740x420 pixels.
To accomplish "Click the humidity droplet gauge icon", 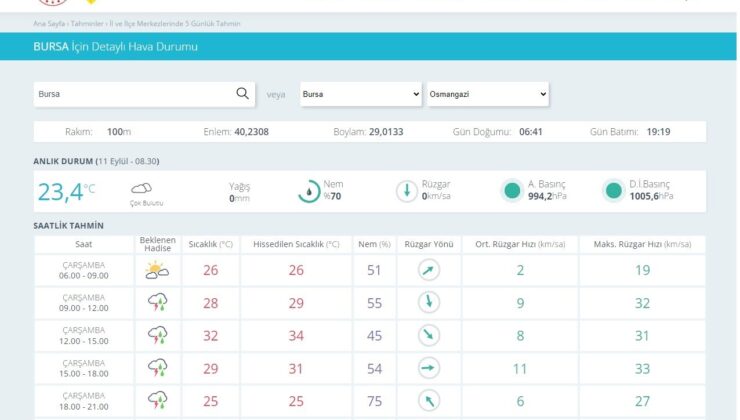I will coord(309,191).
